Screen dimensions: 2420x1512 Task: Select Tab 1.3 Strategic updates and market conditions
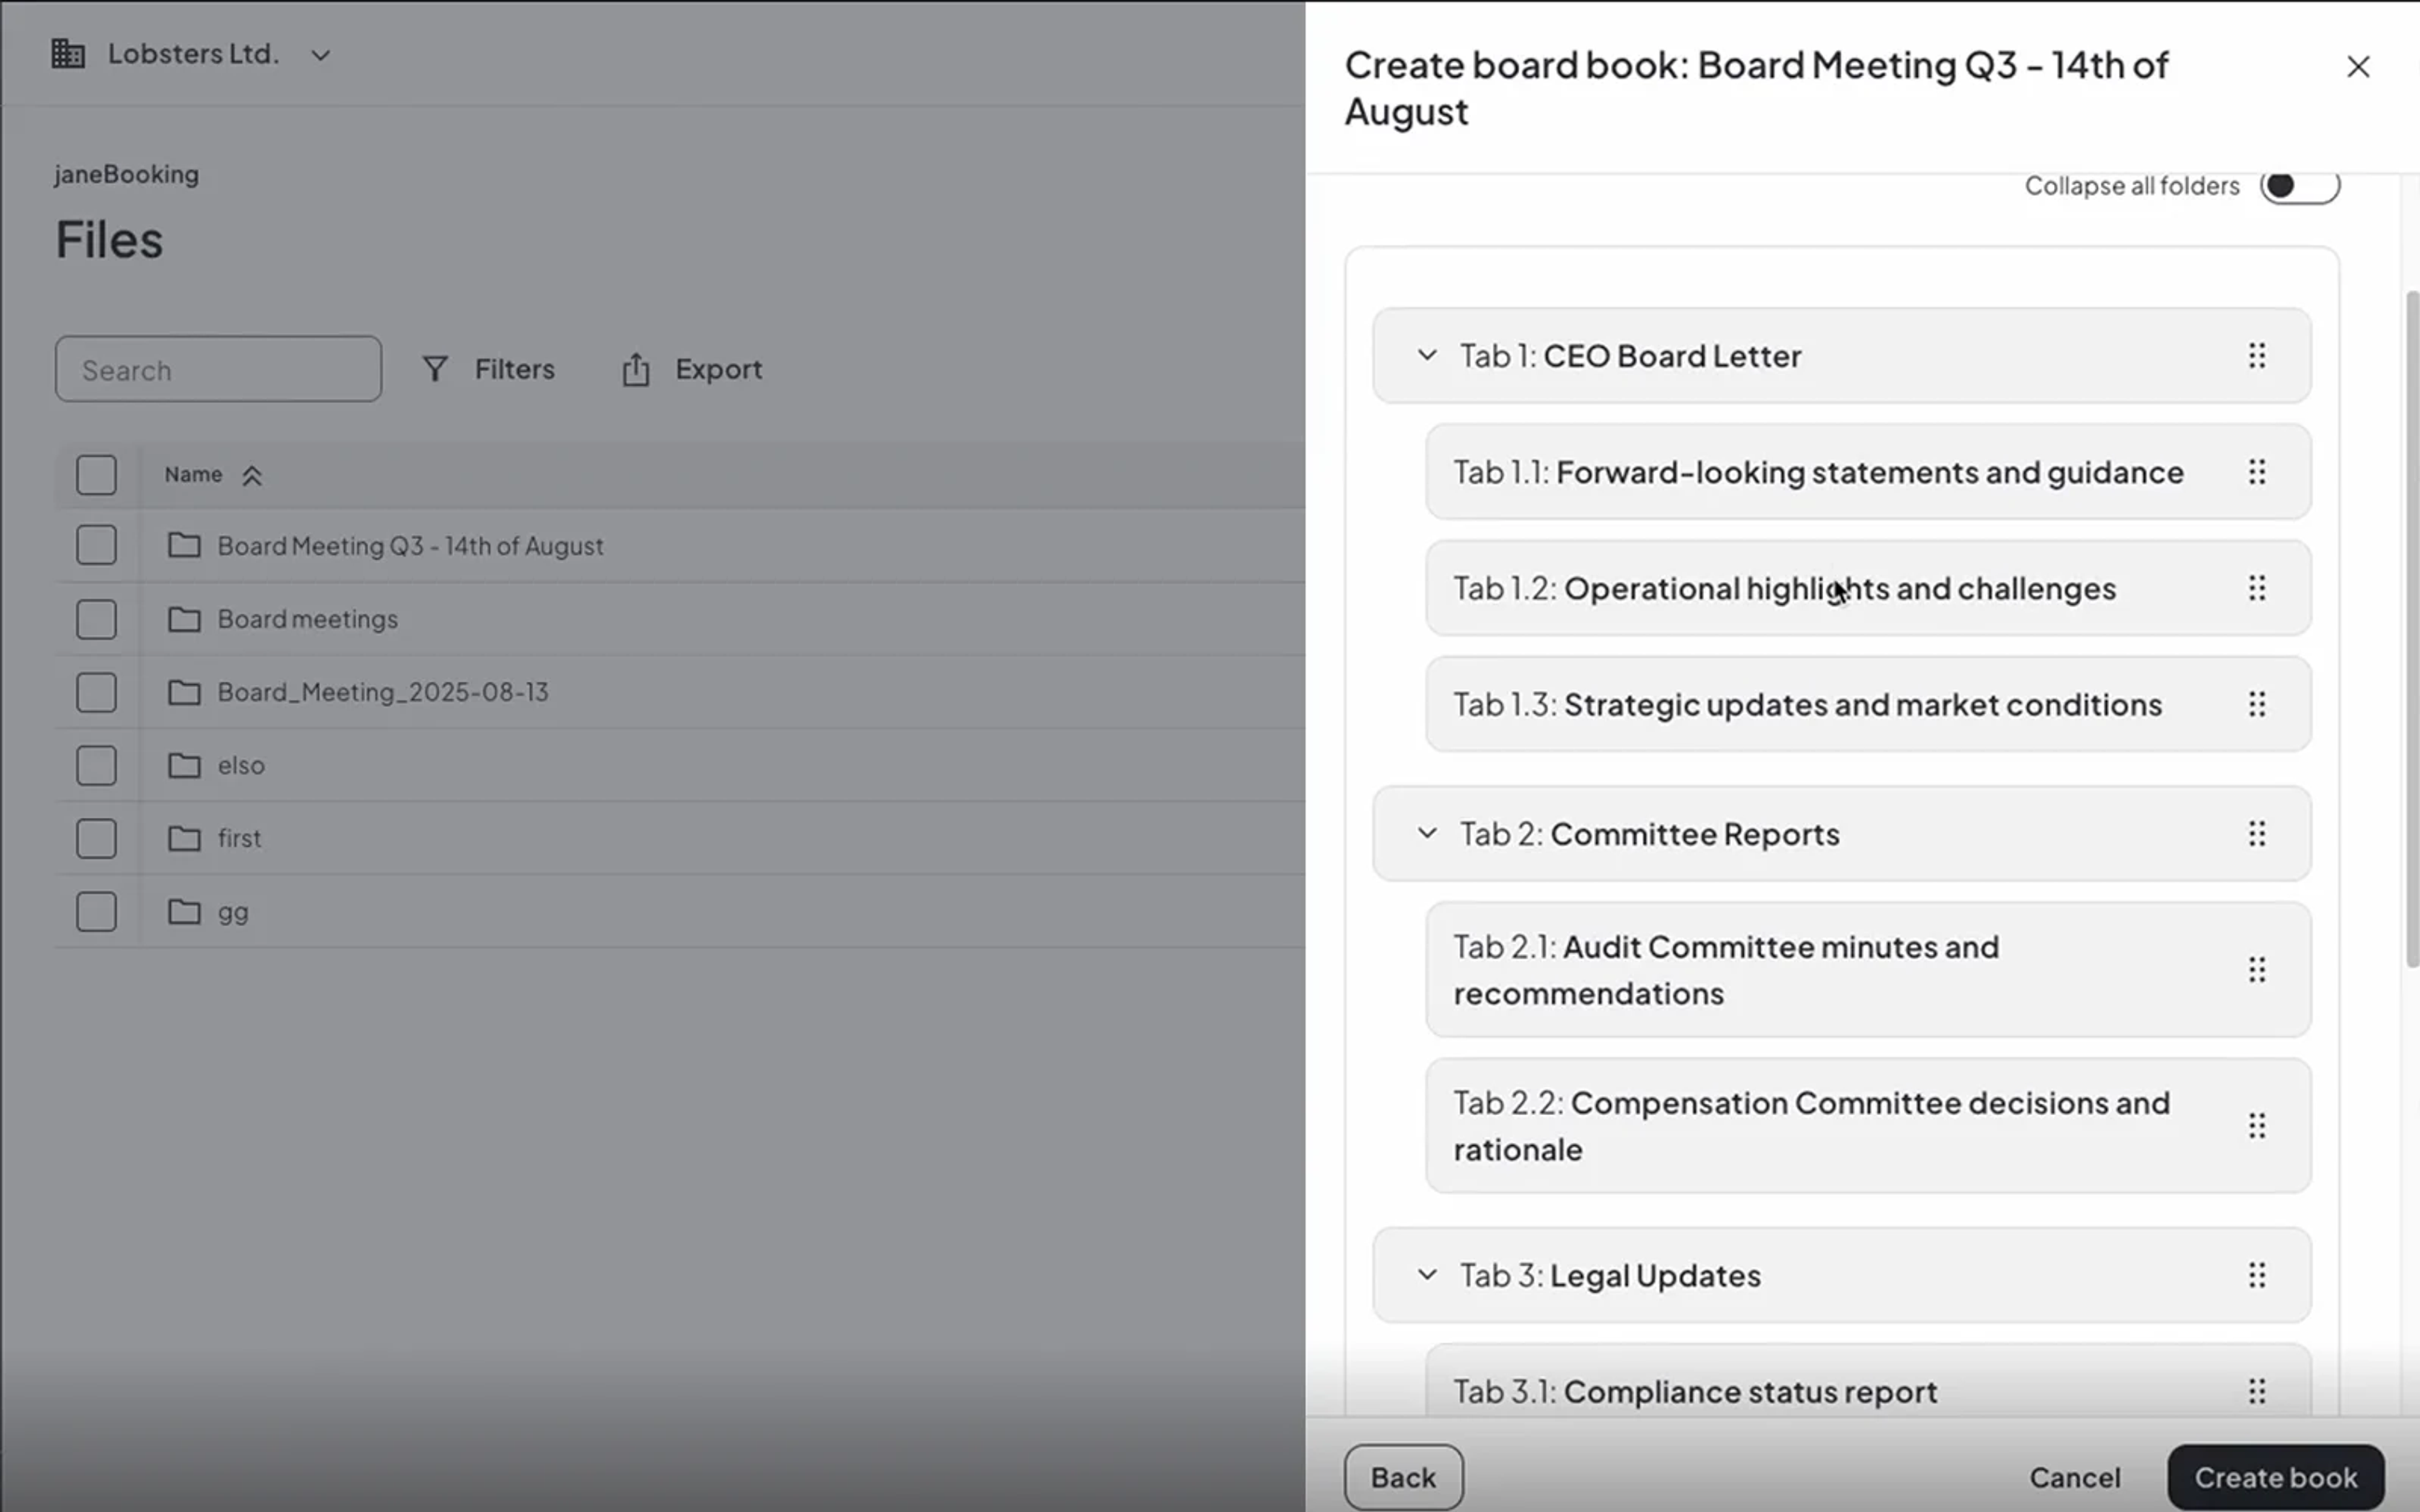(x=1867, y=704)
